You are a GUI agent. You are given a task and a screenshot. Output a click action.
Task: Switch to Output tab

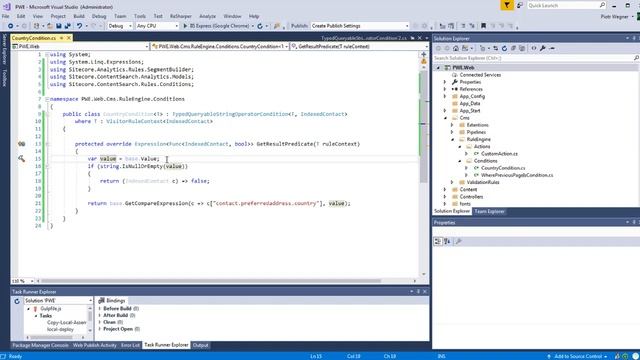200,345
